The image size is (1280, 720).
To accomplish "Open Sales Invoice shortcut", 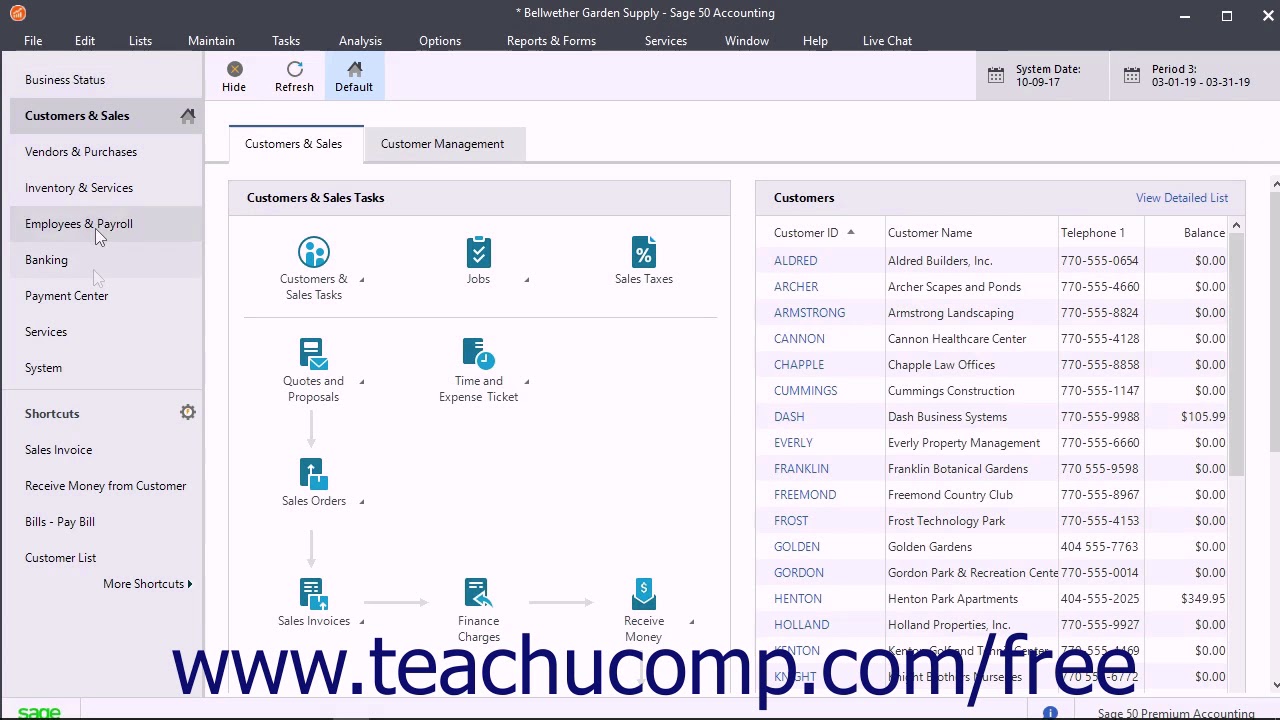I will 58,450.
